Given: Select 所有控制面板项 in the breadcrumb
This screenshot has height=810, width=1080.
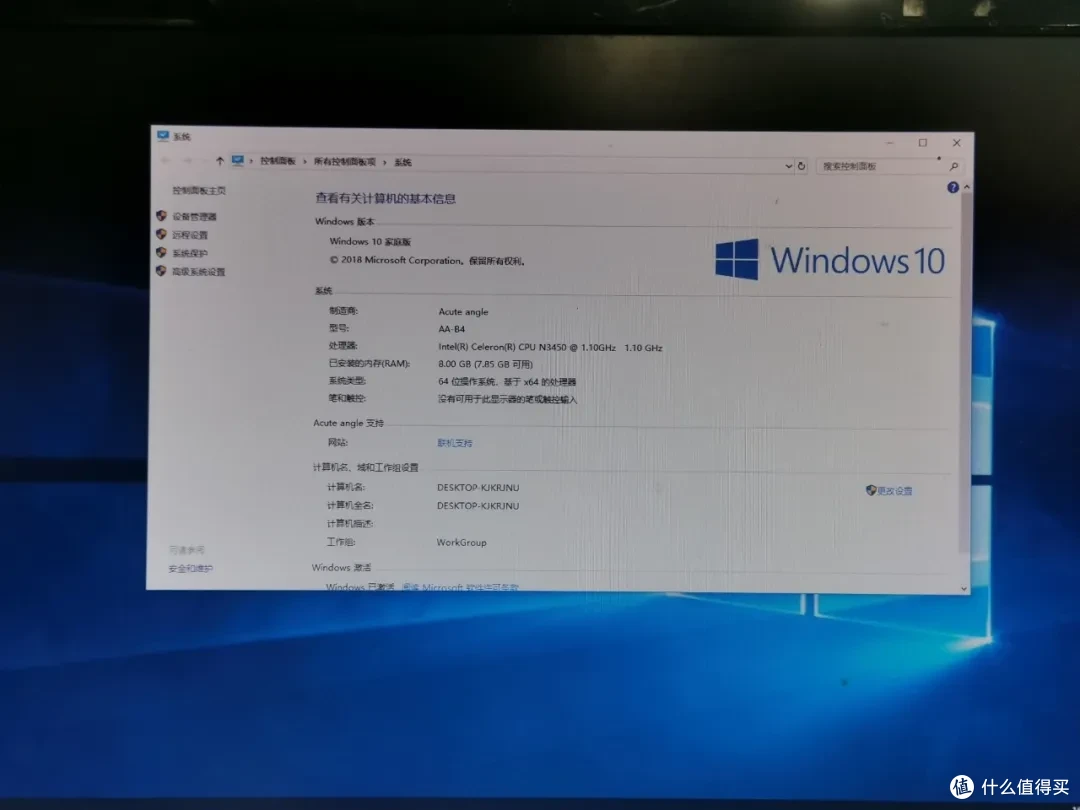Looking at the screenshot, I should pyautogui.click(x=345, y=162).
